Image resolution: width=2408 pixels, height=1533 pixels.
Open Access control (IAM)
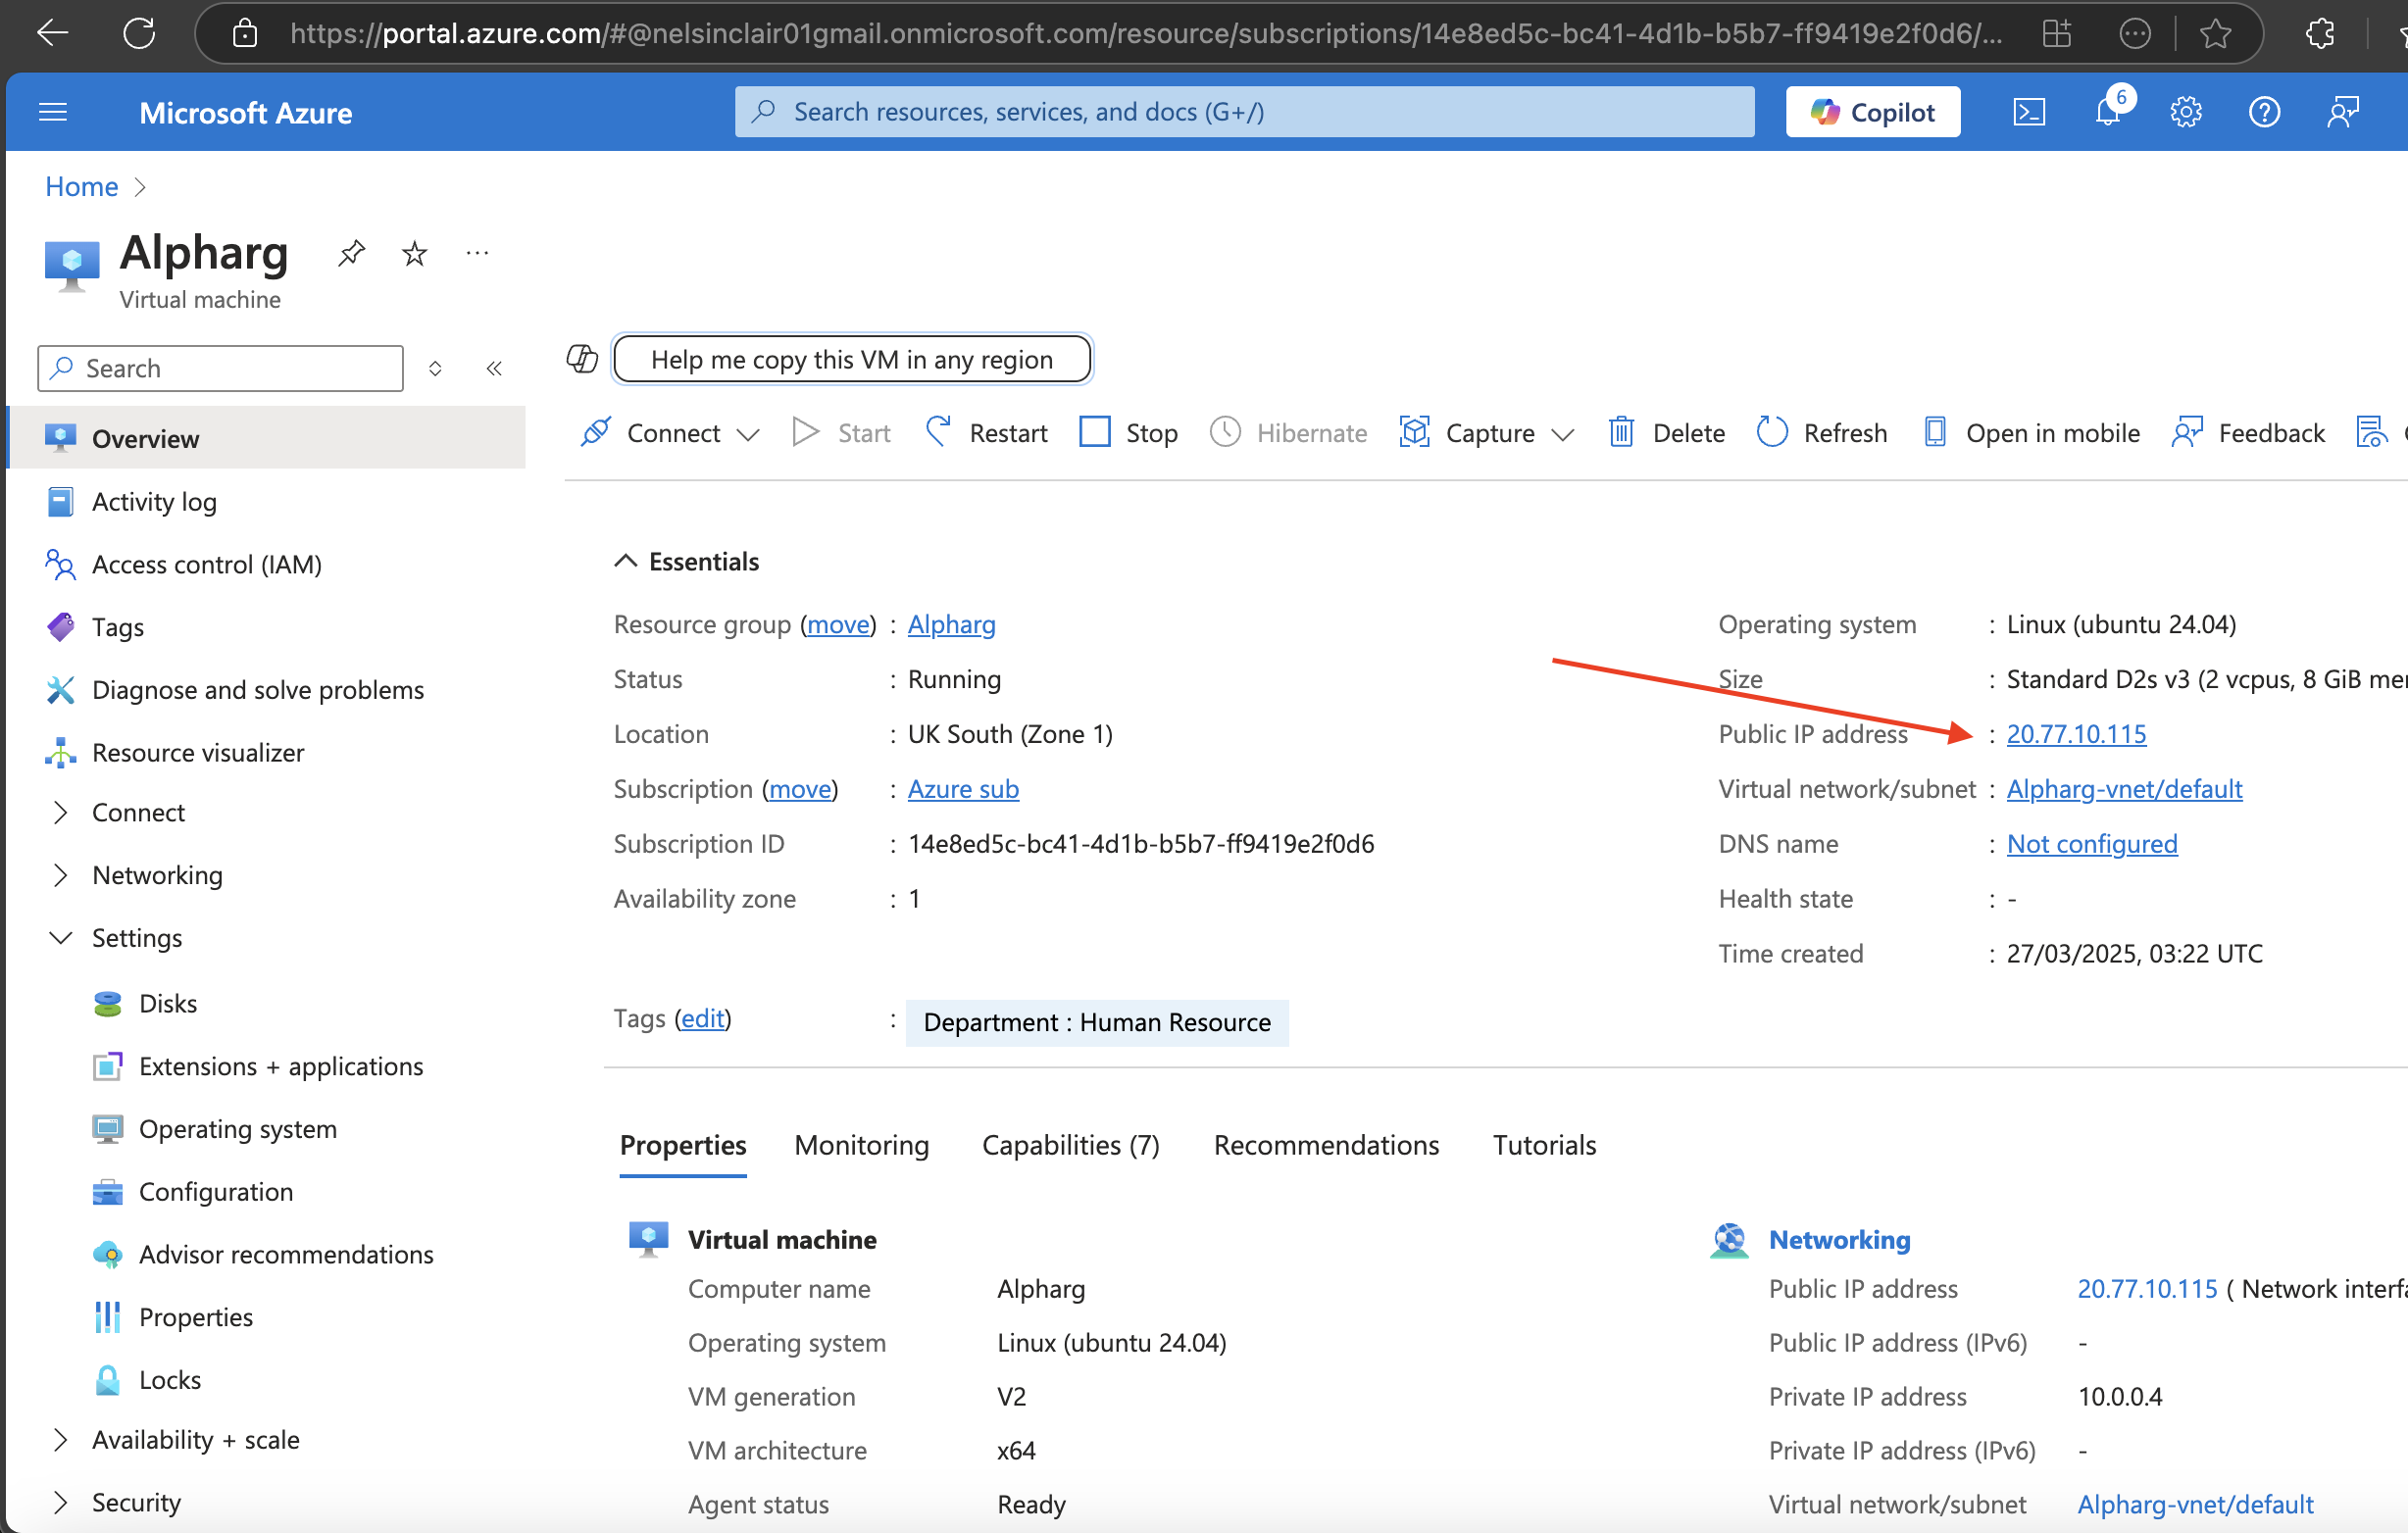(x=207, y=564)
